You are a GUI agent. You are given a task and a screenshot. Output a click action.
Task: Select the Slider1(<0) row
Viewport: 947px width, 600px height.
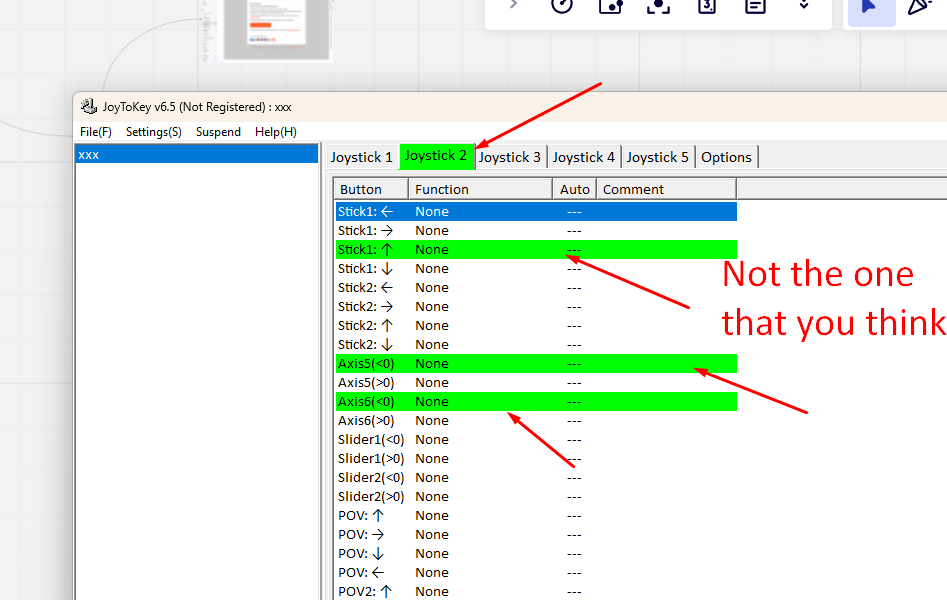(x=536, y=440)
